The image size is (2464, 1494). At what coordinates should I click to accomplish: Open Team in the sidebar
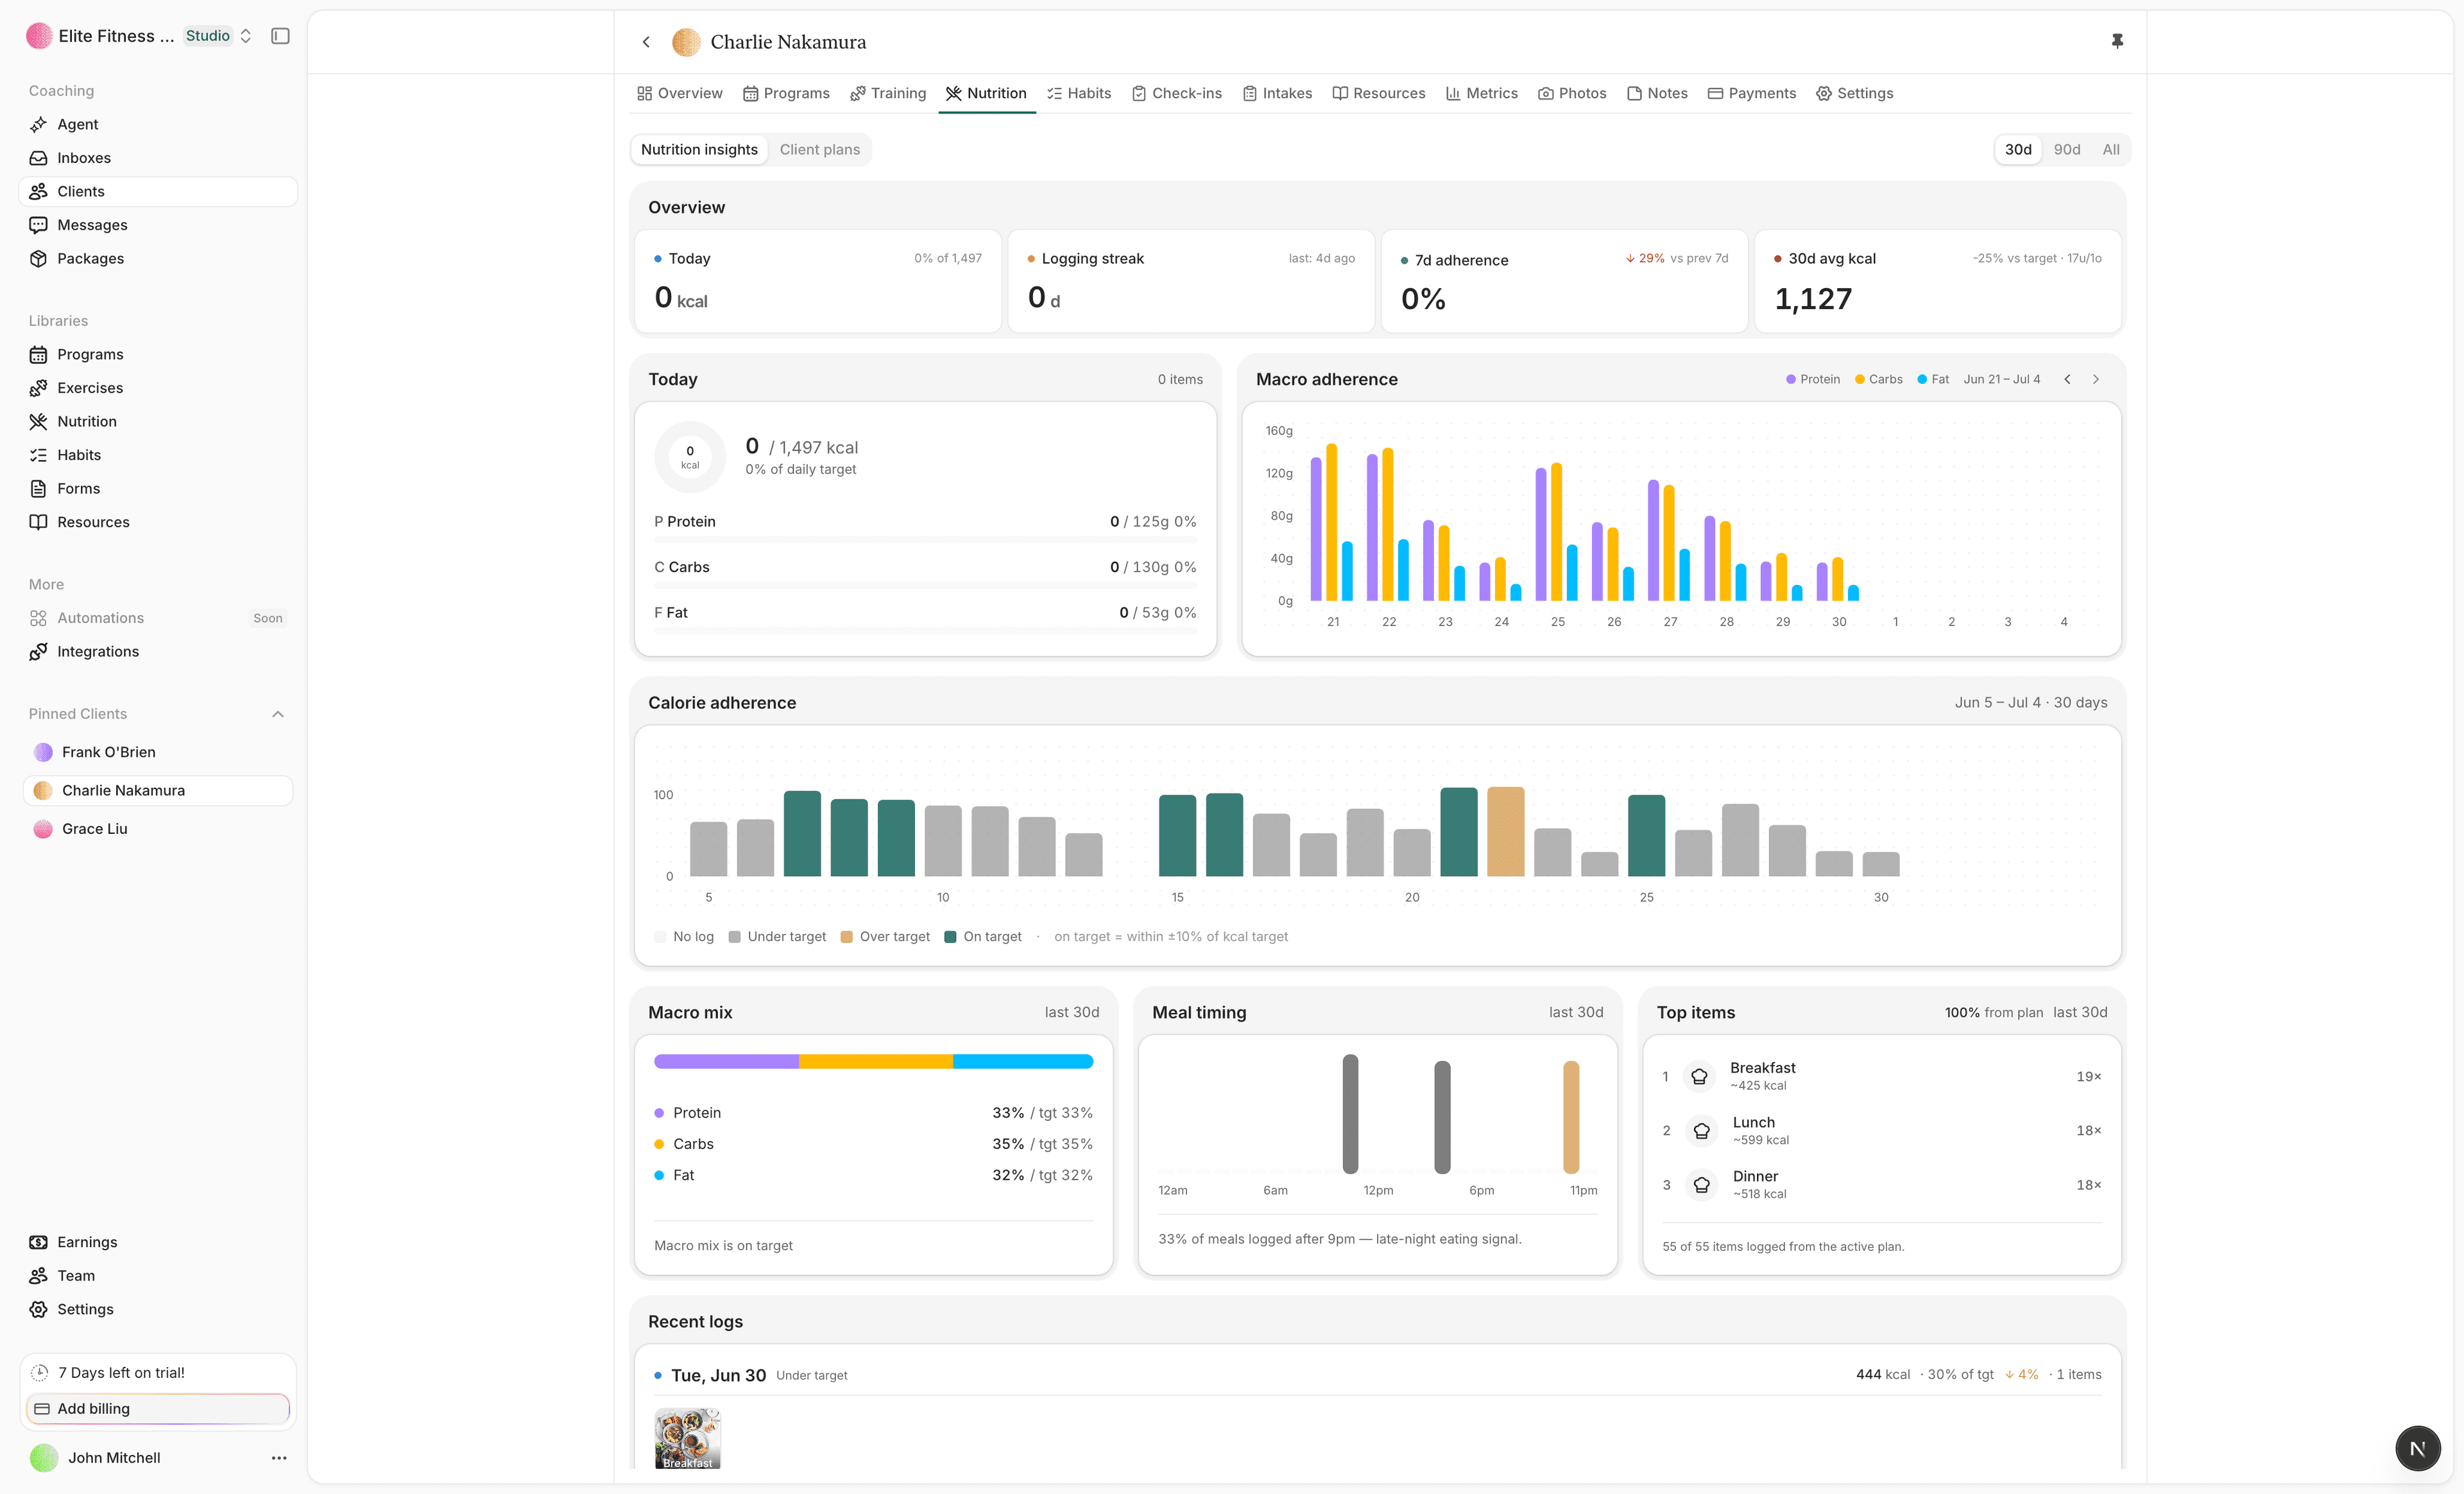coord(158,1275)
